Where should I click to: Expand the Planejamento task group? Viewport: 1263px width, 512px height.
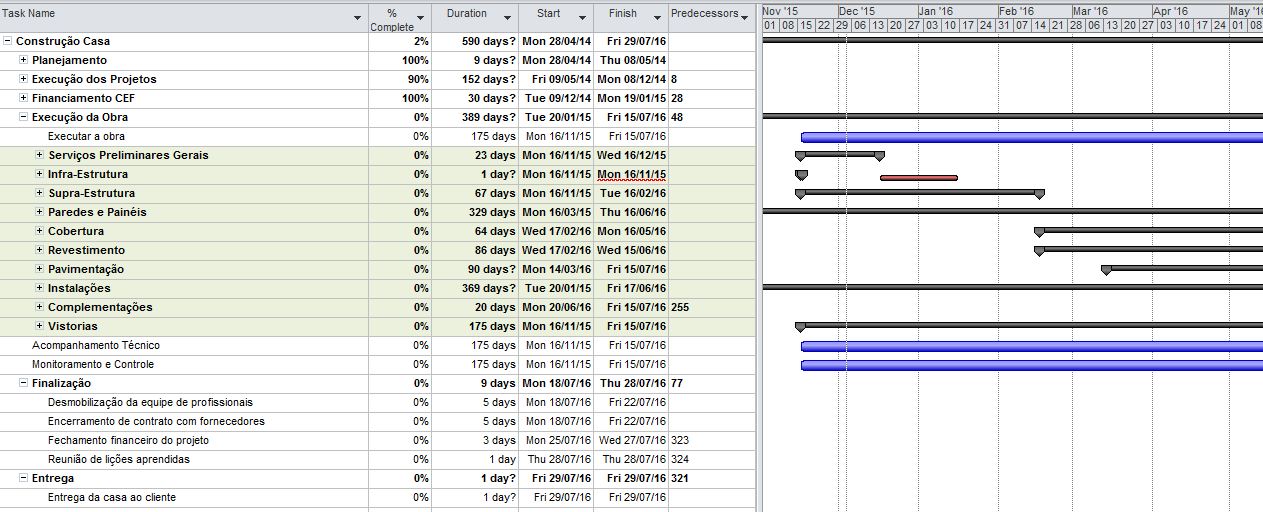tap(24, 61)
